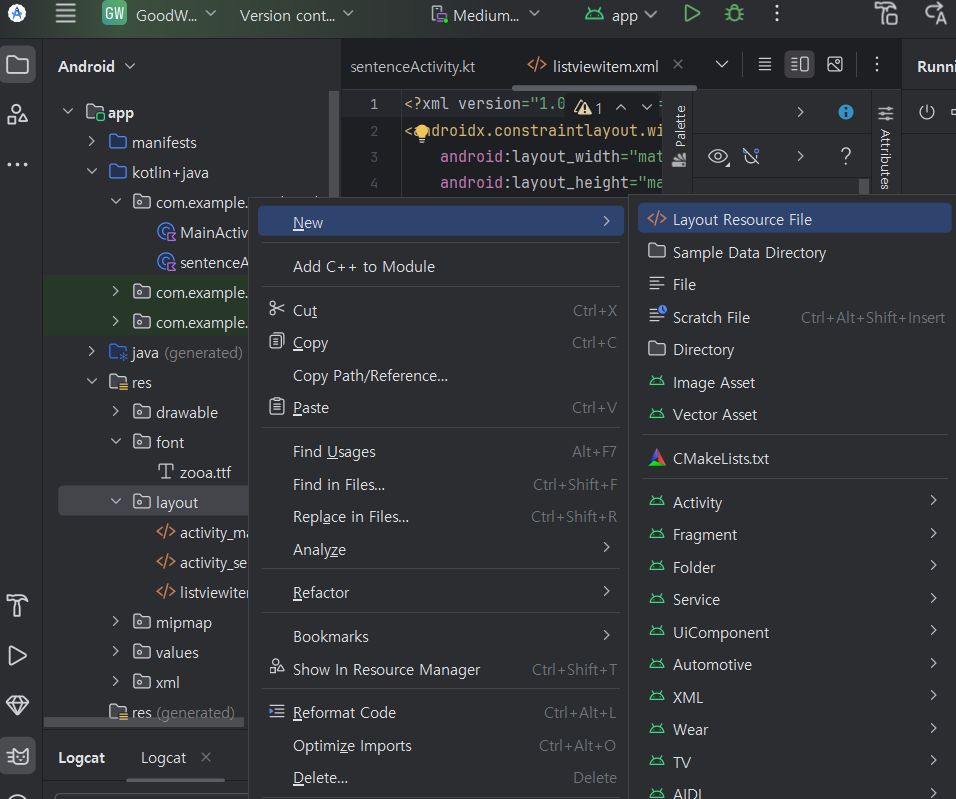956x799 pixels.
Task: Click the lightbulb quick-fix icon in editor
Action: click(421, 132)
